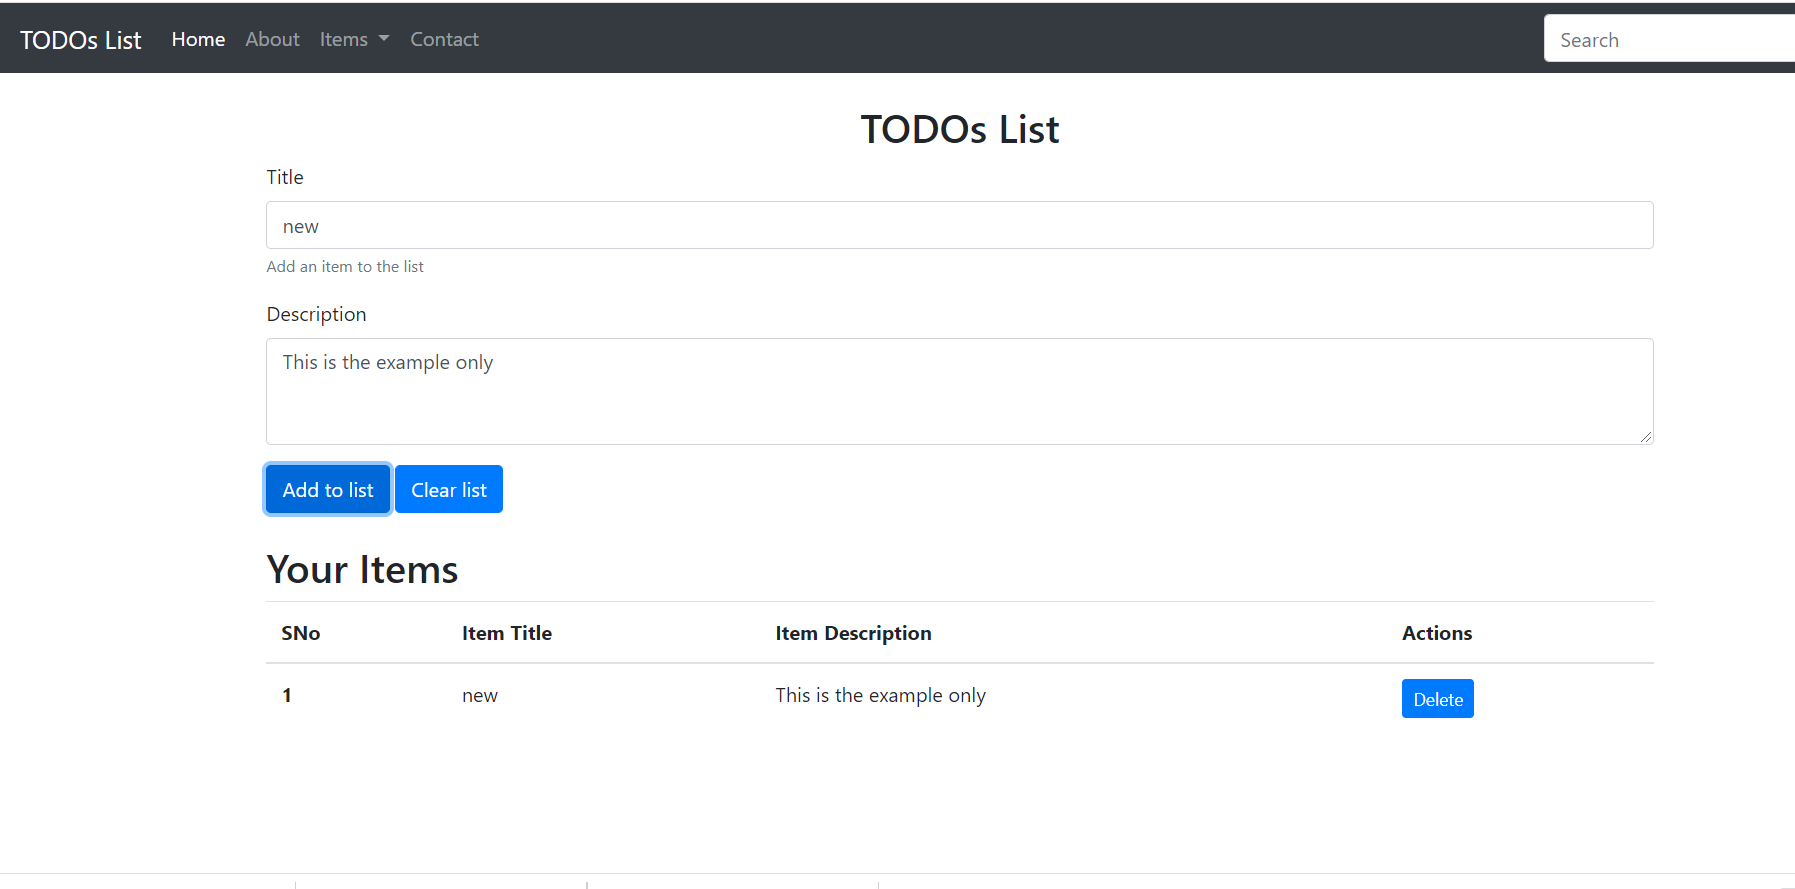
Task: Delete the first item in the table
Action: (x=1437, y=699)
